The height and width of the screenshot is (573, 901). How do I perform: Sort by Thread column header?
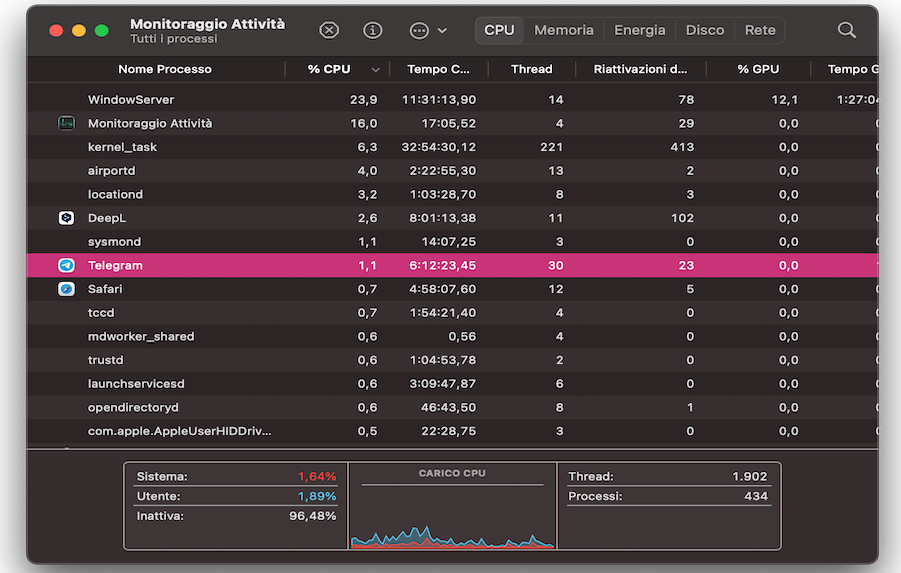pos(531,69)
